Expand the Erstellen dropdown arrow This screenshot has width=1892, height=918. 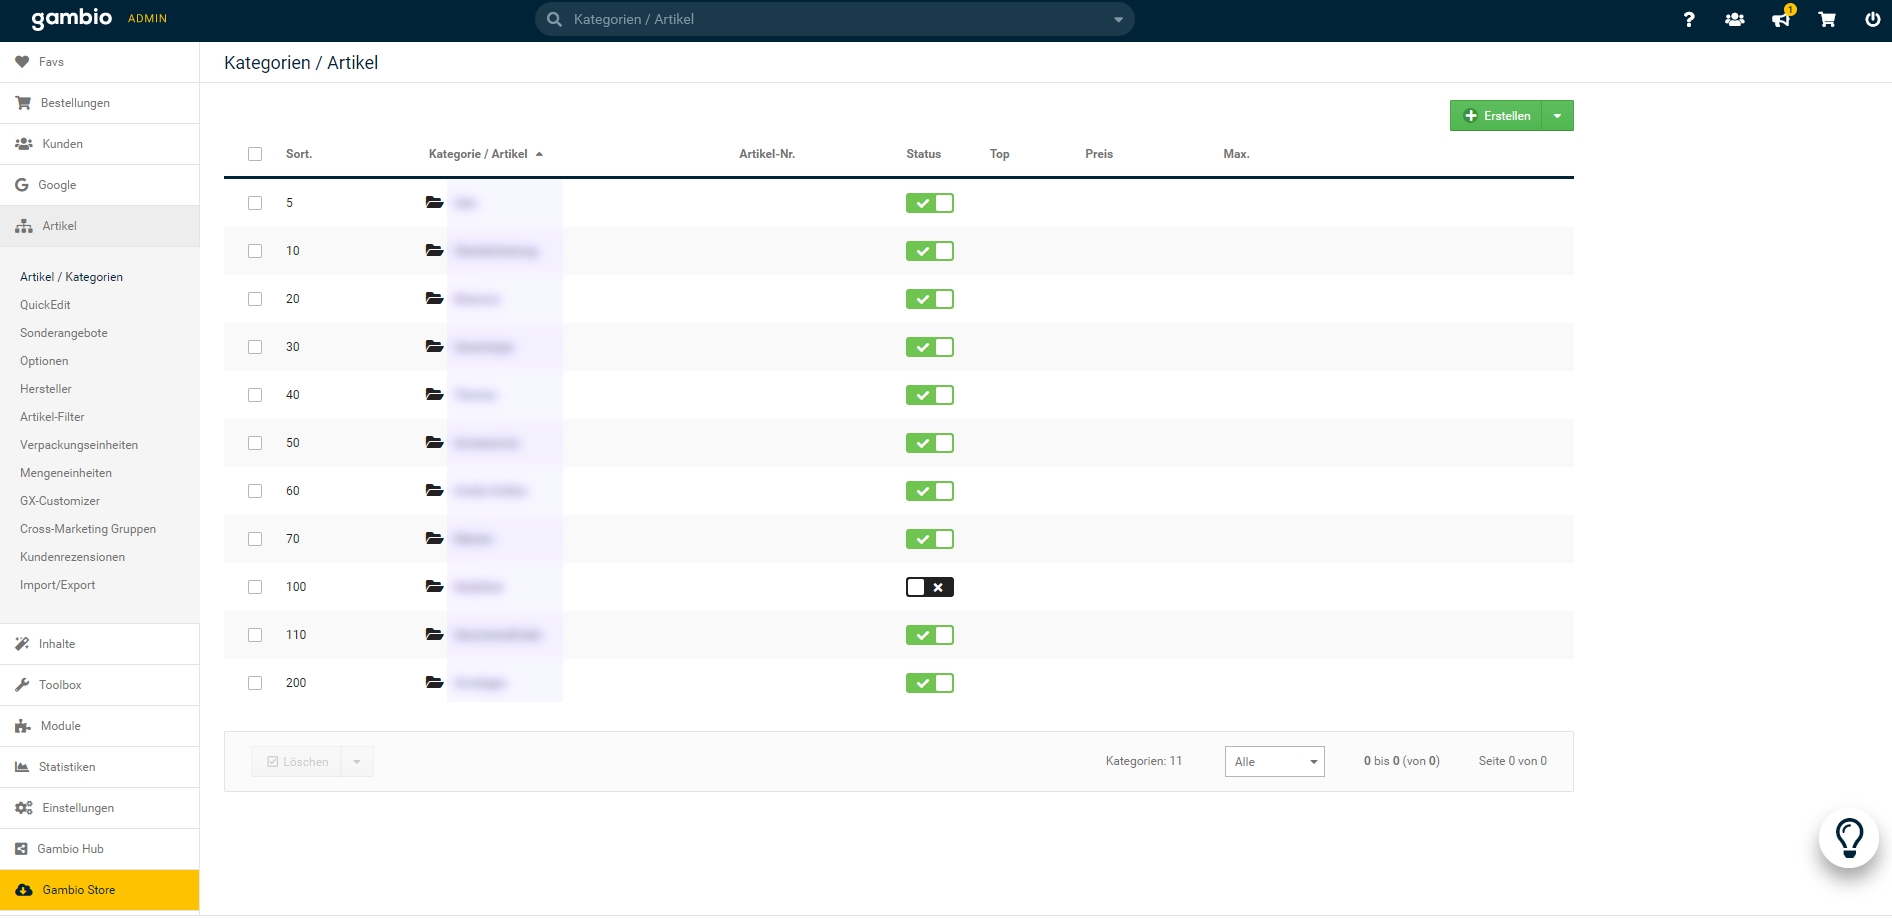tap(1557, 116)
